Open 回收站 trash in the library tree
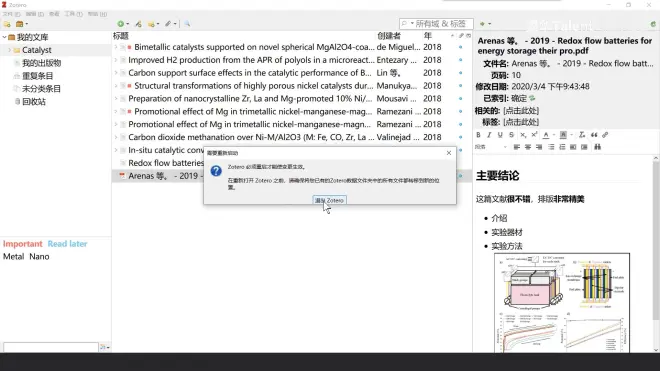The width and height of the screenshot is (660, 371). tap(34, 101)
